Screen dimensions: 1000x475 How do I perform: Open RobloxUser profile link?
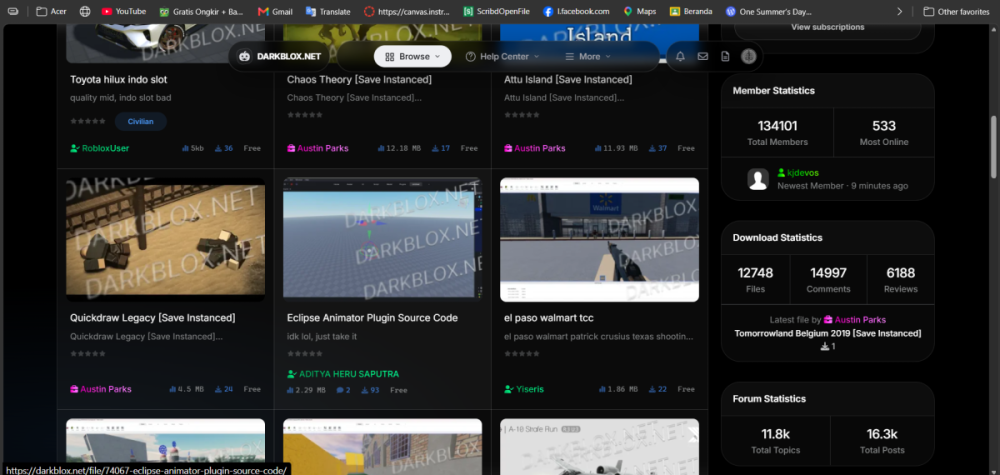pyautogui.click(x=99, y=148)
